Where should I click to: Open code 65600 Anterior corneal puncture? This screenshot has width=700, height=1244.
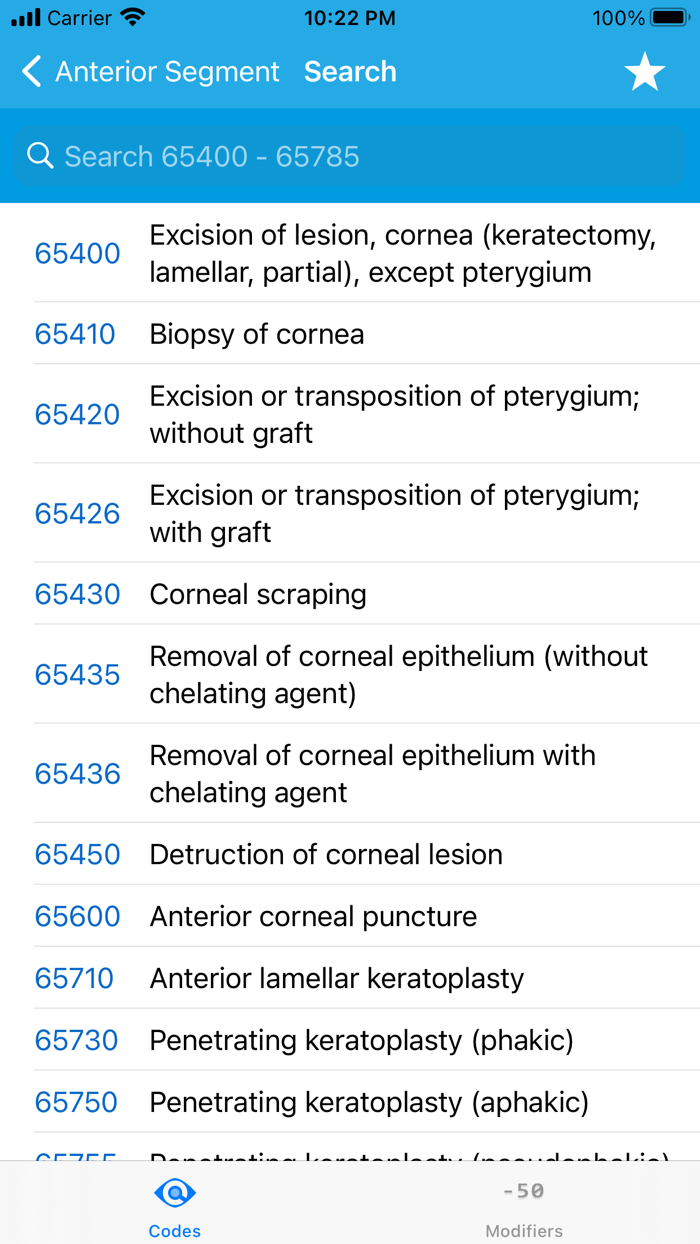[x=350, y=916]
